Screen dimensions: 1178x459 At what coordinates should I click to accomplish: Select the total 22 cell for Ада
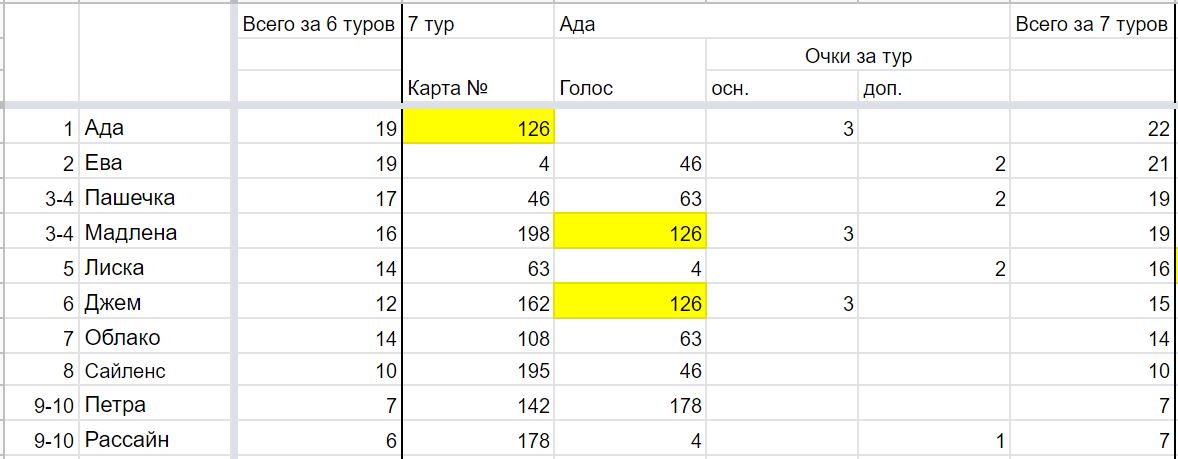tap(1092, 128)
